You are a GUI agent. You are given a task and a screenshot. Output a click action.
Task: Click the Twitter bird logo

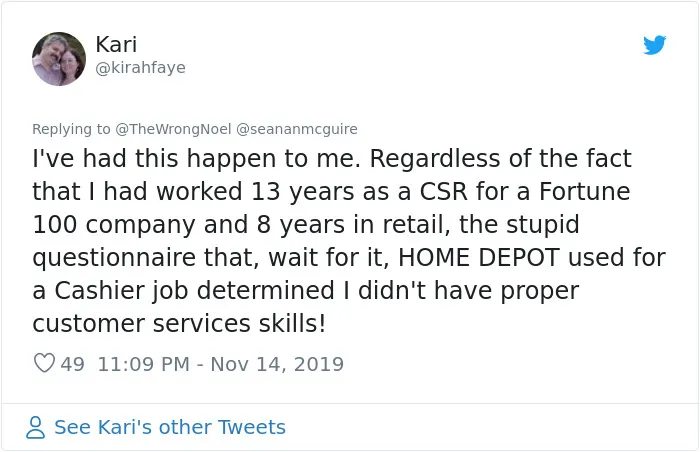coord(654,45)
